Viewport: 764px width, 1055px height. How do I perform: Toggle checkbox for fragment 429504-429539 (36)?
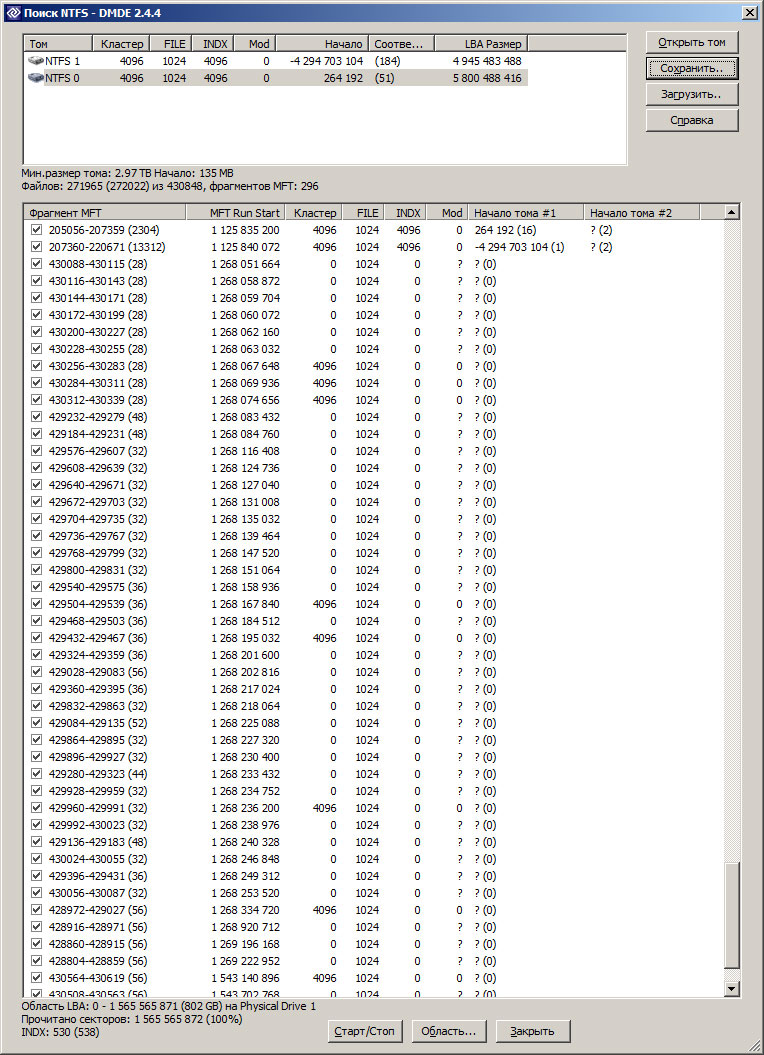click(x=36, y=604)
